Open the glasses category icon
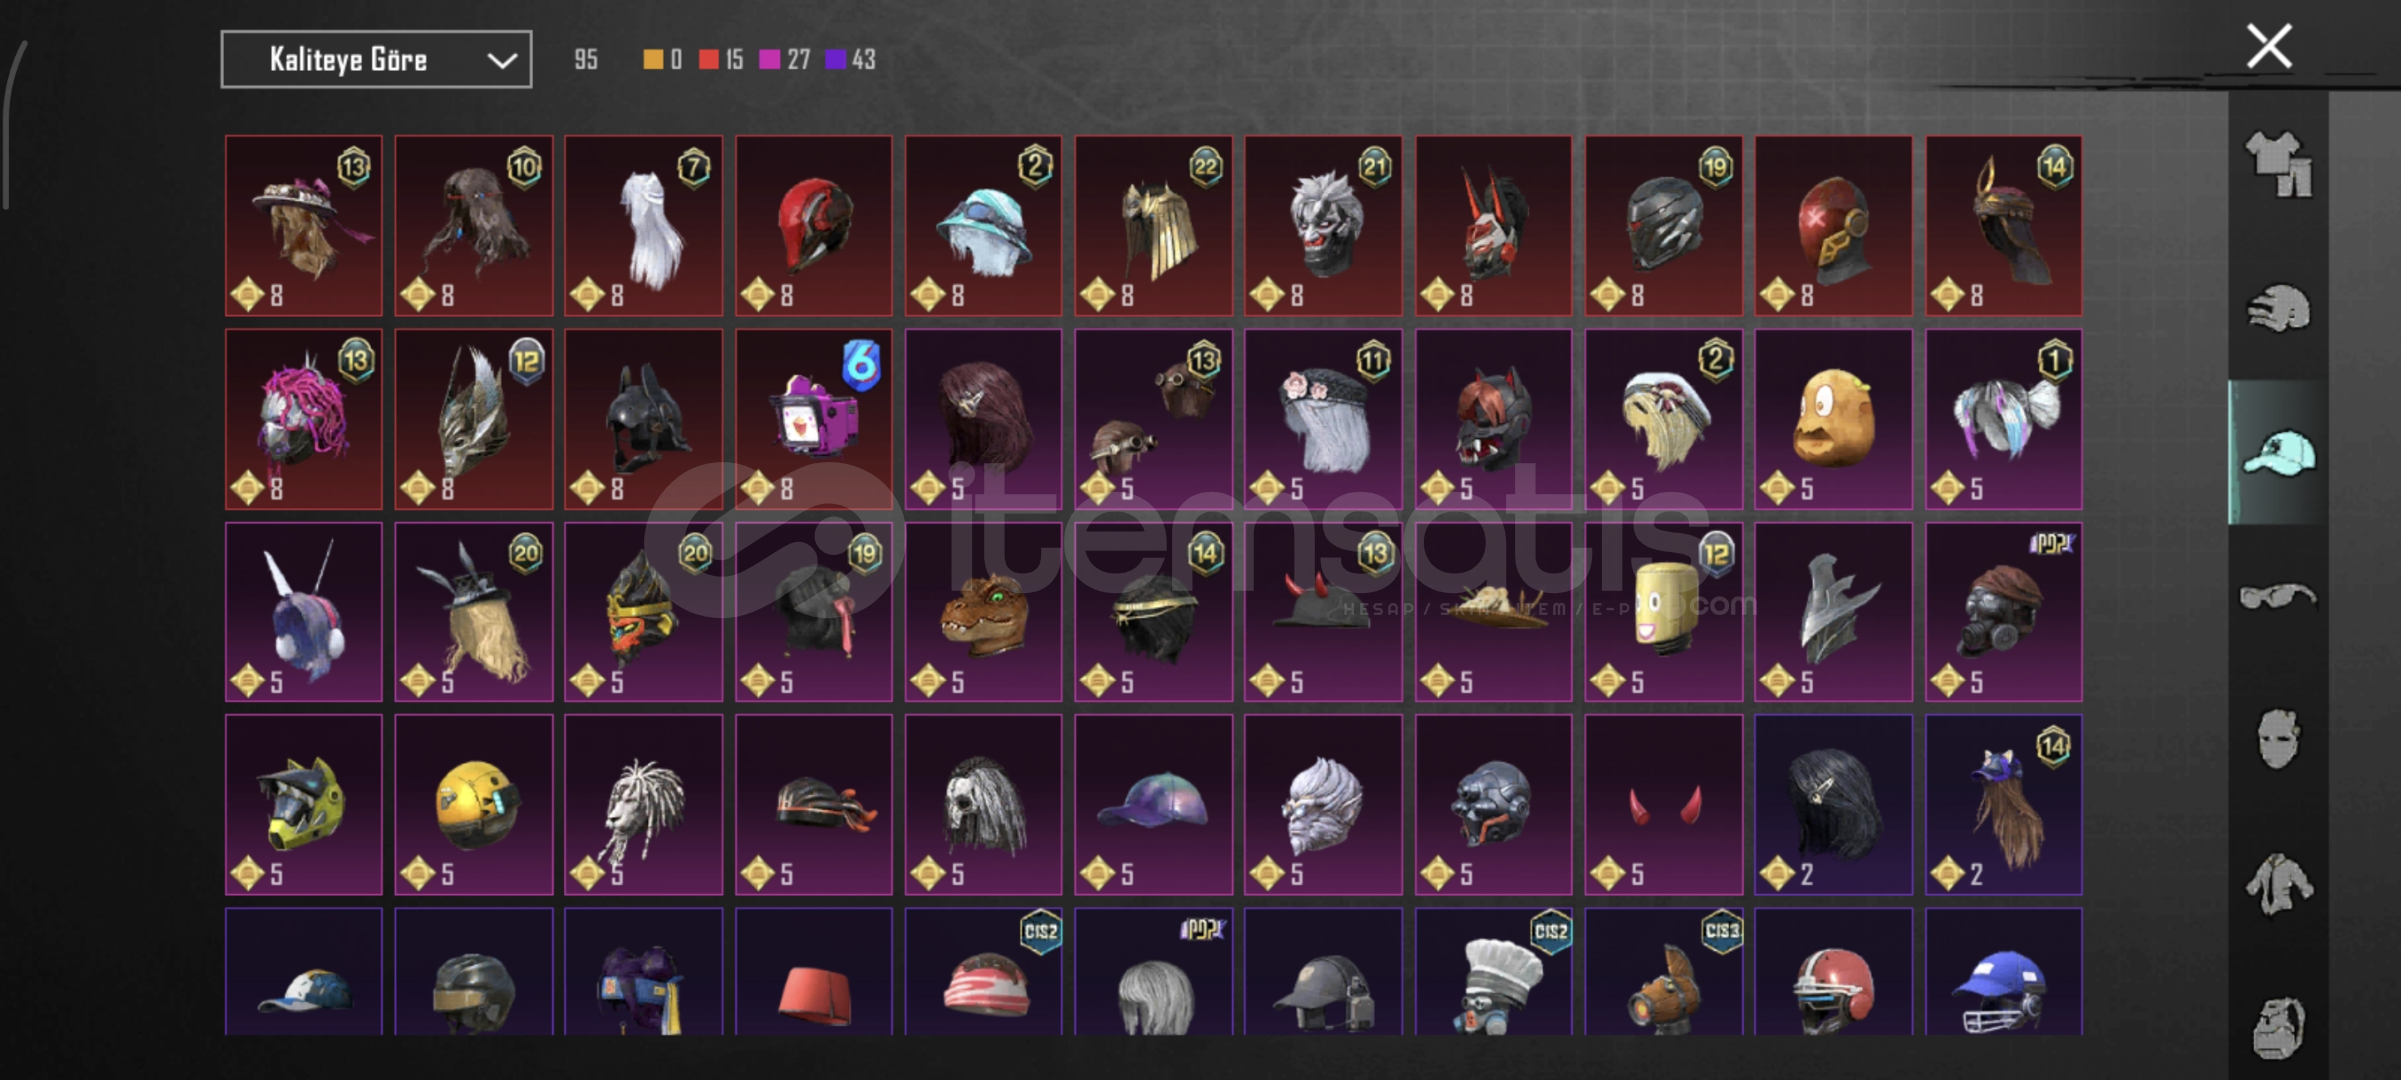 click(x=2279, y=597)
